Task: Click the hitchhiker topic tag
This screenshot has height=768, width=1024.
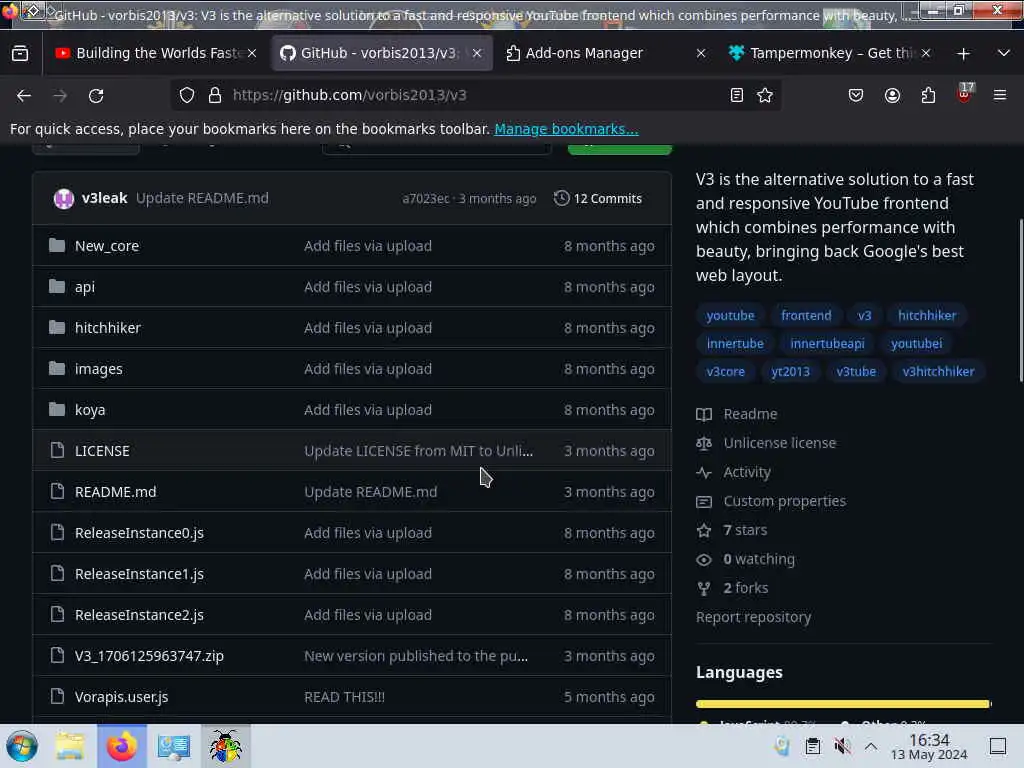Action: tap(927, 315)
